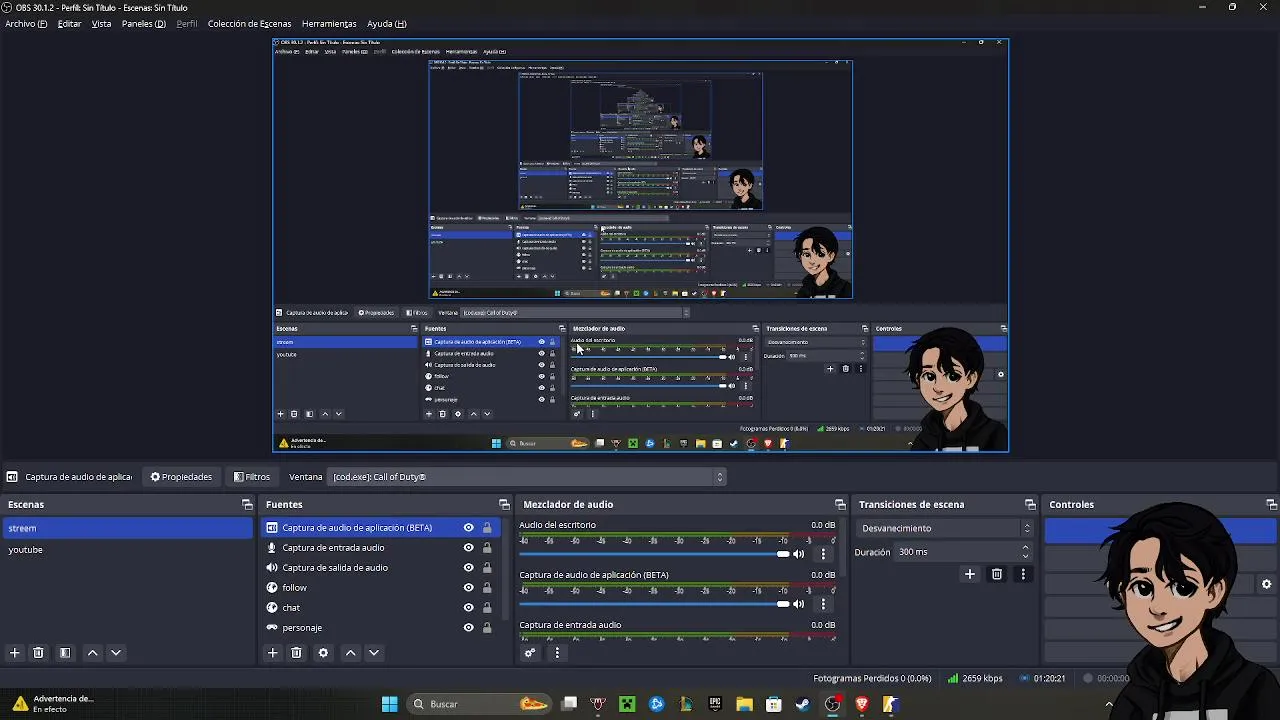The width and height of the screenshot is (1280, 720).
Task: Add a new scene in Escenas panel
Action: [x=15, y=653]
